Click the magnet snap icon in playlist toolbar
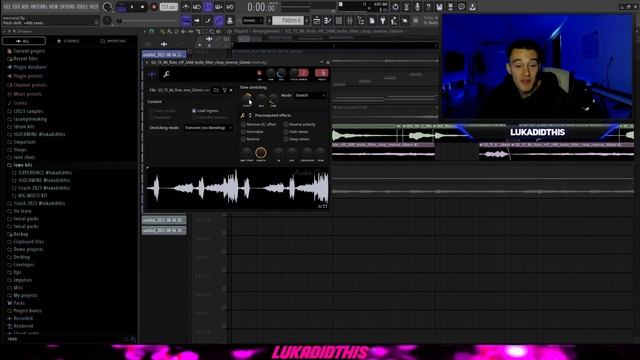 coord(152,31)
